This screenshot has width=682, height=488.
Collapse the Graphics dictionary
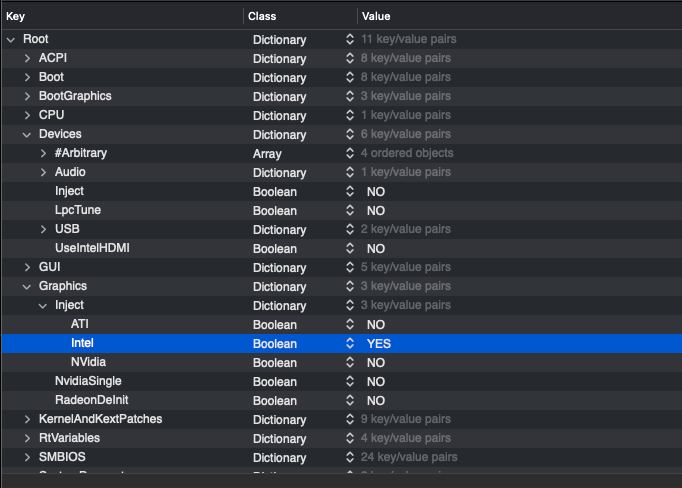click(27, 286)
